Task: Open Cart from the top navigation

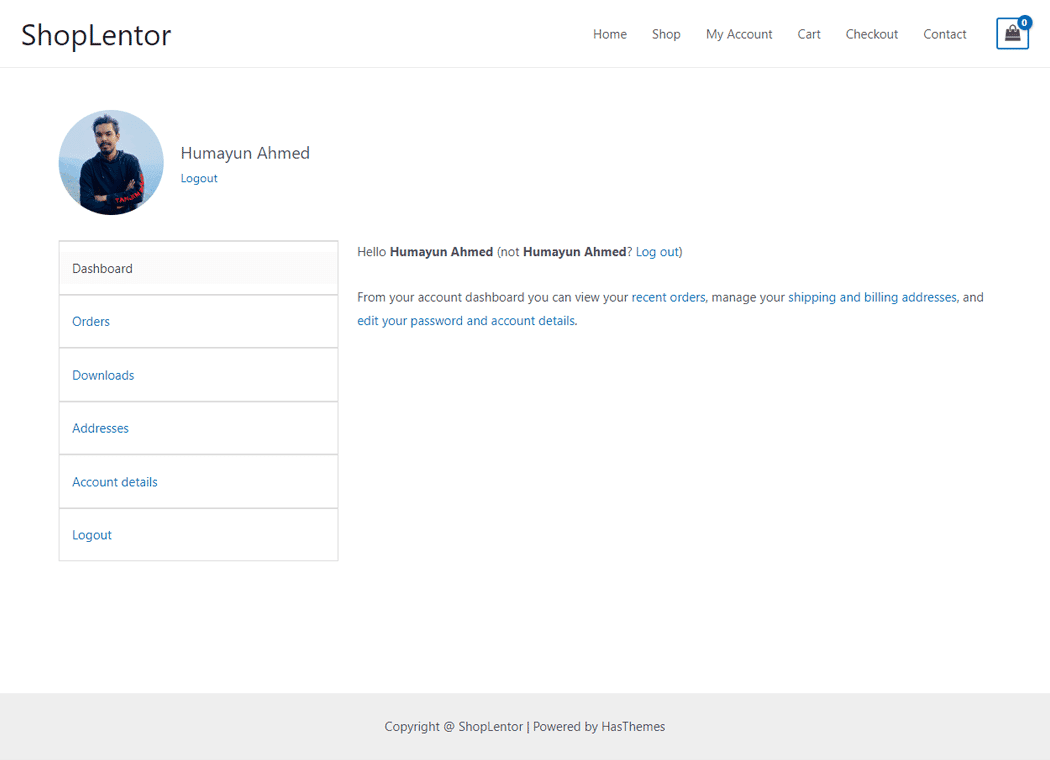Action: click(809, 34)
